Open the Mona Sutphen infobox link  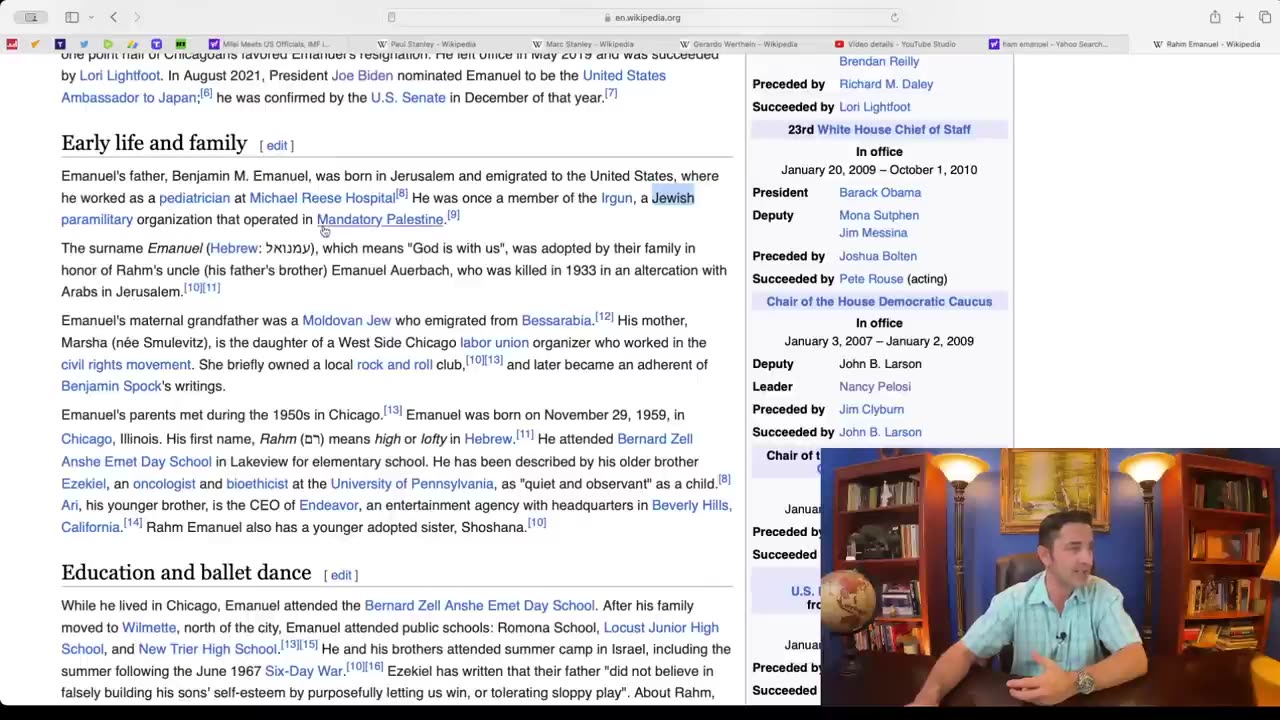click(879, 215)
